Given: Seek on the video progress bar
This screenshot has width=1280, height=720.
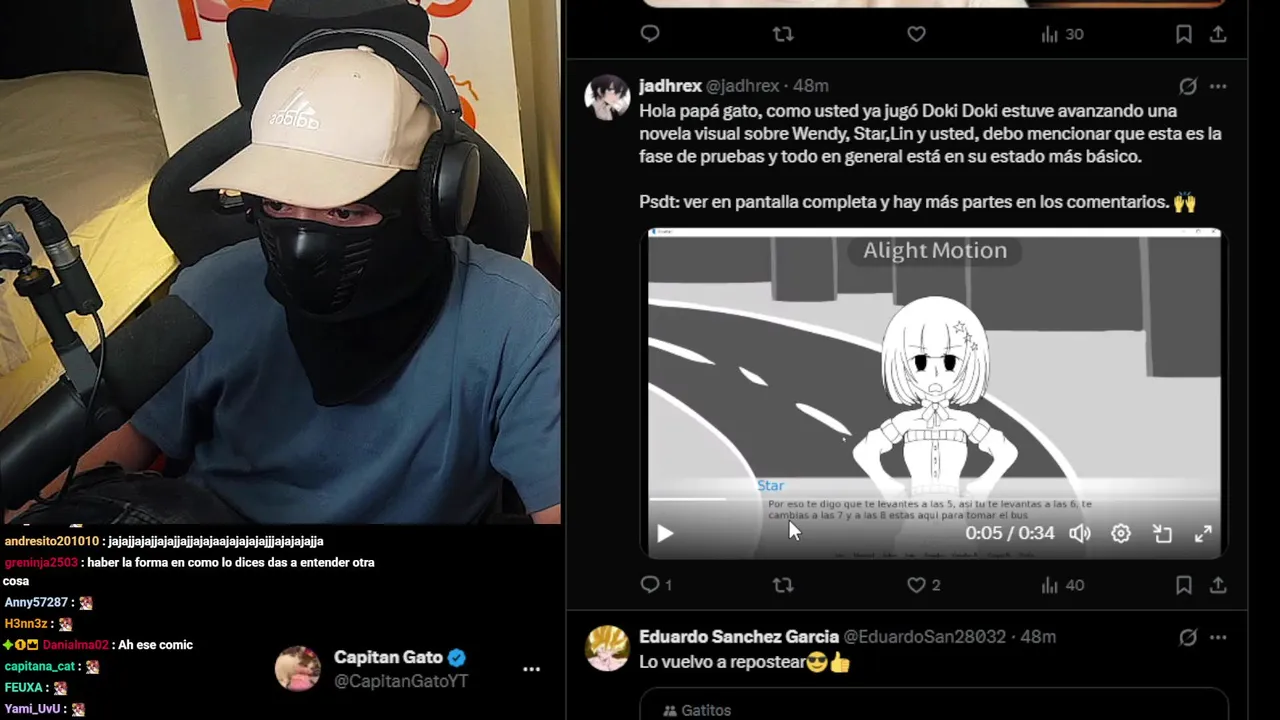Looking at the screenshot, I should [934, 498].
